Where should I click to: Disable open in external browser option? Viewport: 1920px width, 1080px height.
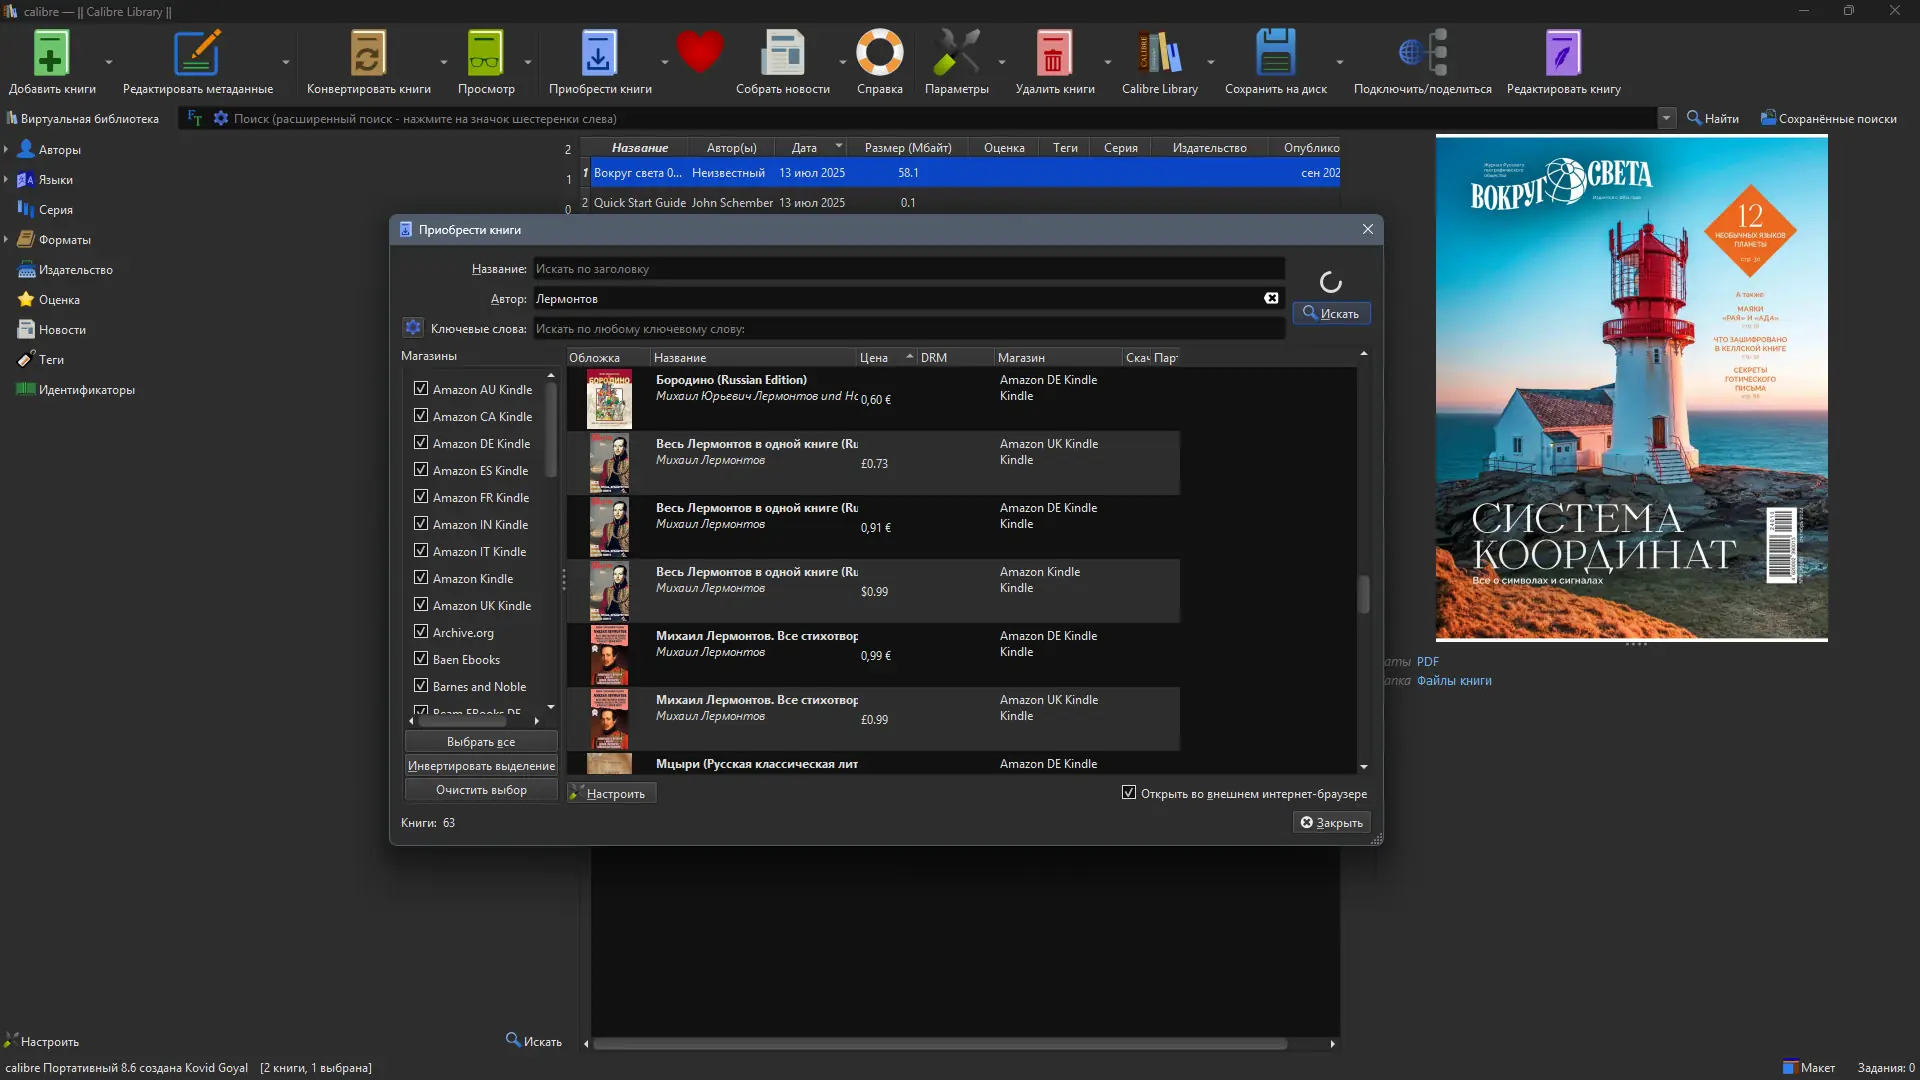click(x=1129, y=793)
